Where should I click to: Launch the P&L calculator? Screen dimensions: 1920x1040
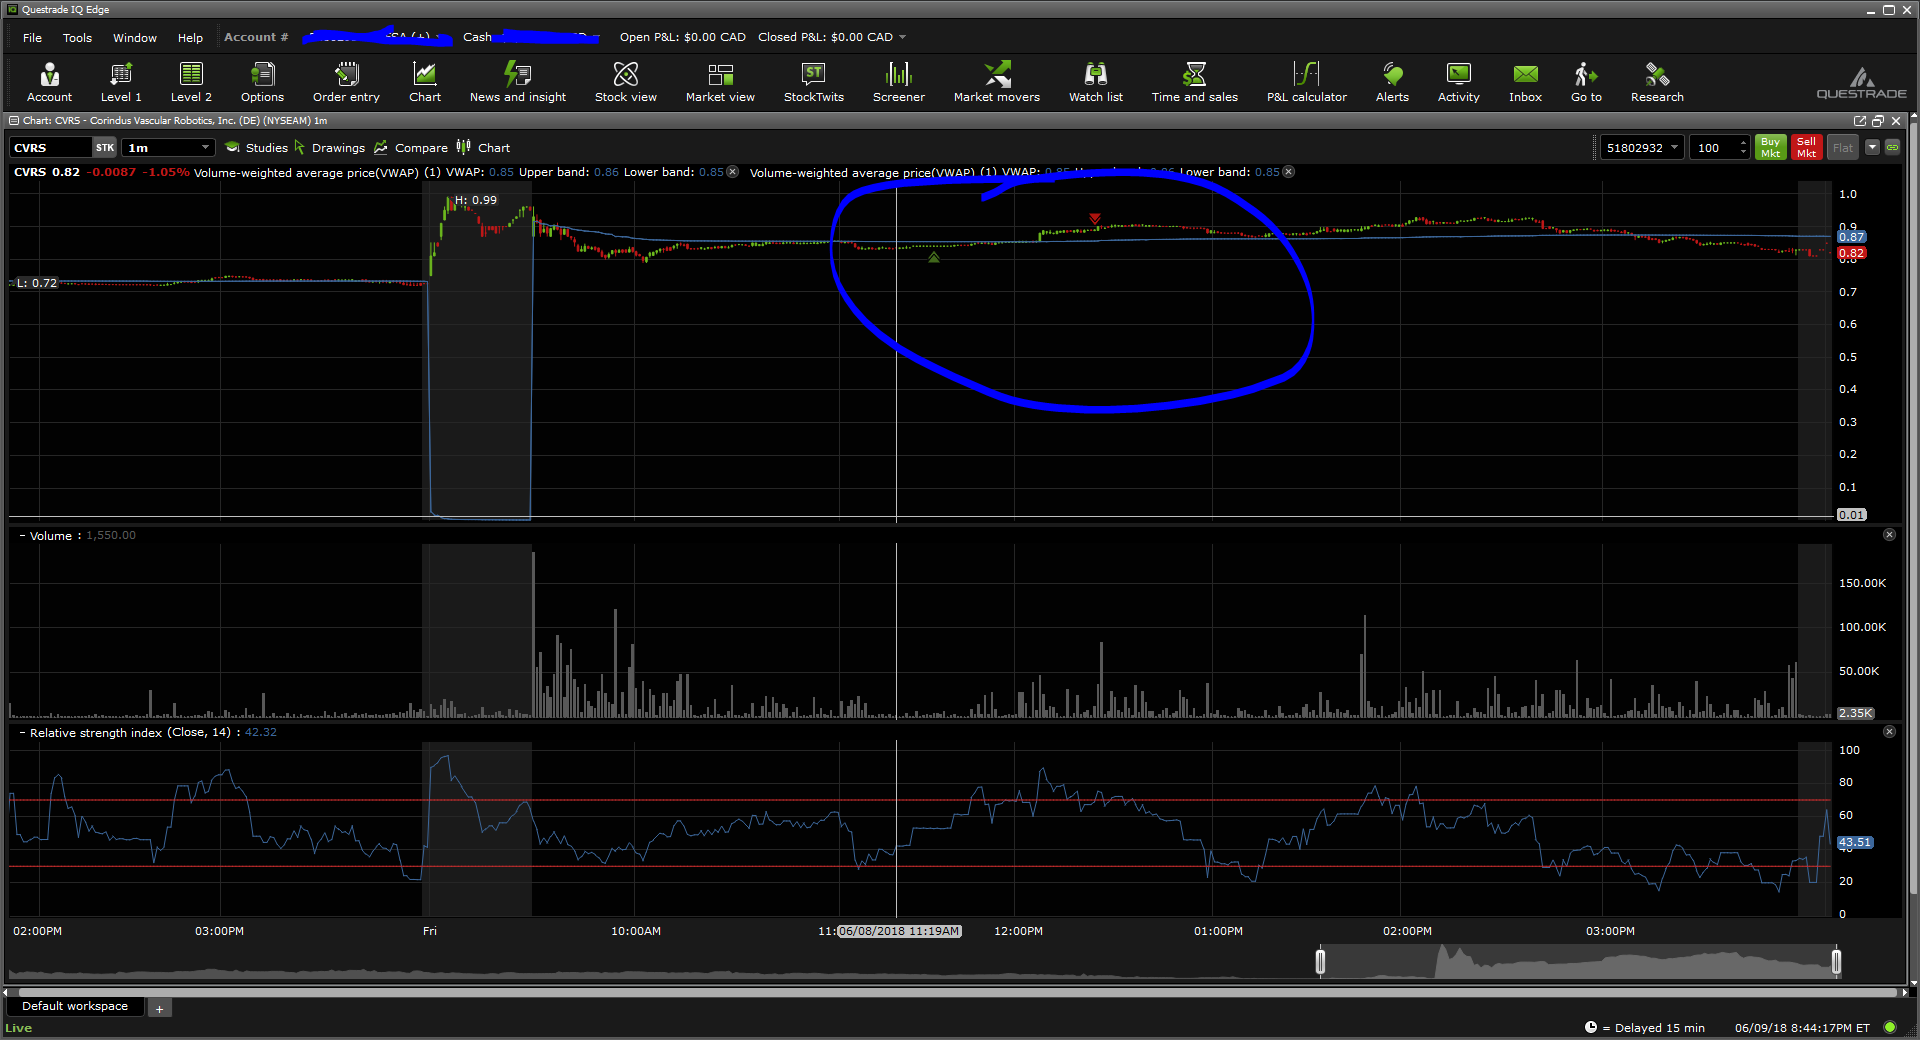pyautogui.click(x=1307, y=82)
